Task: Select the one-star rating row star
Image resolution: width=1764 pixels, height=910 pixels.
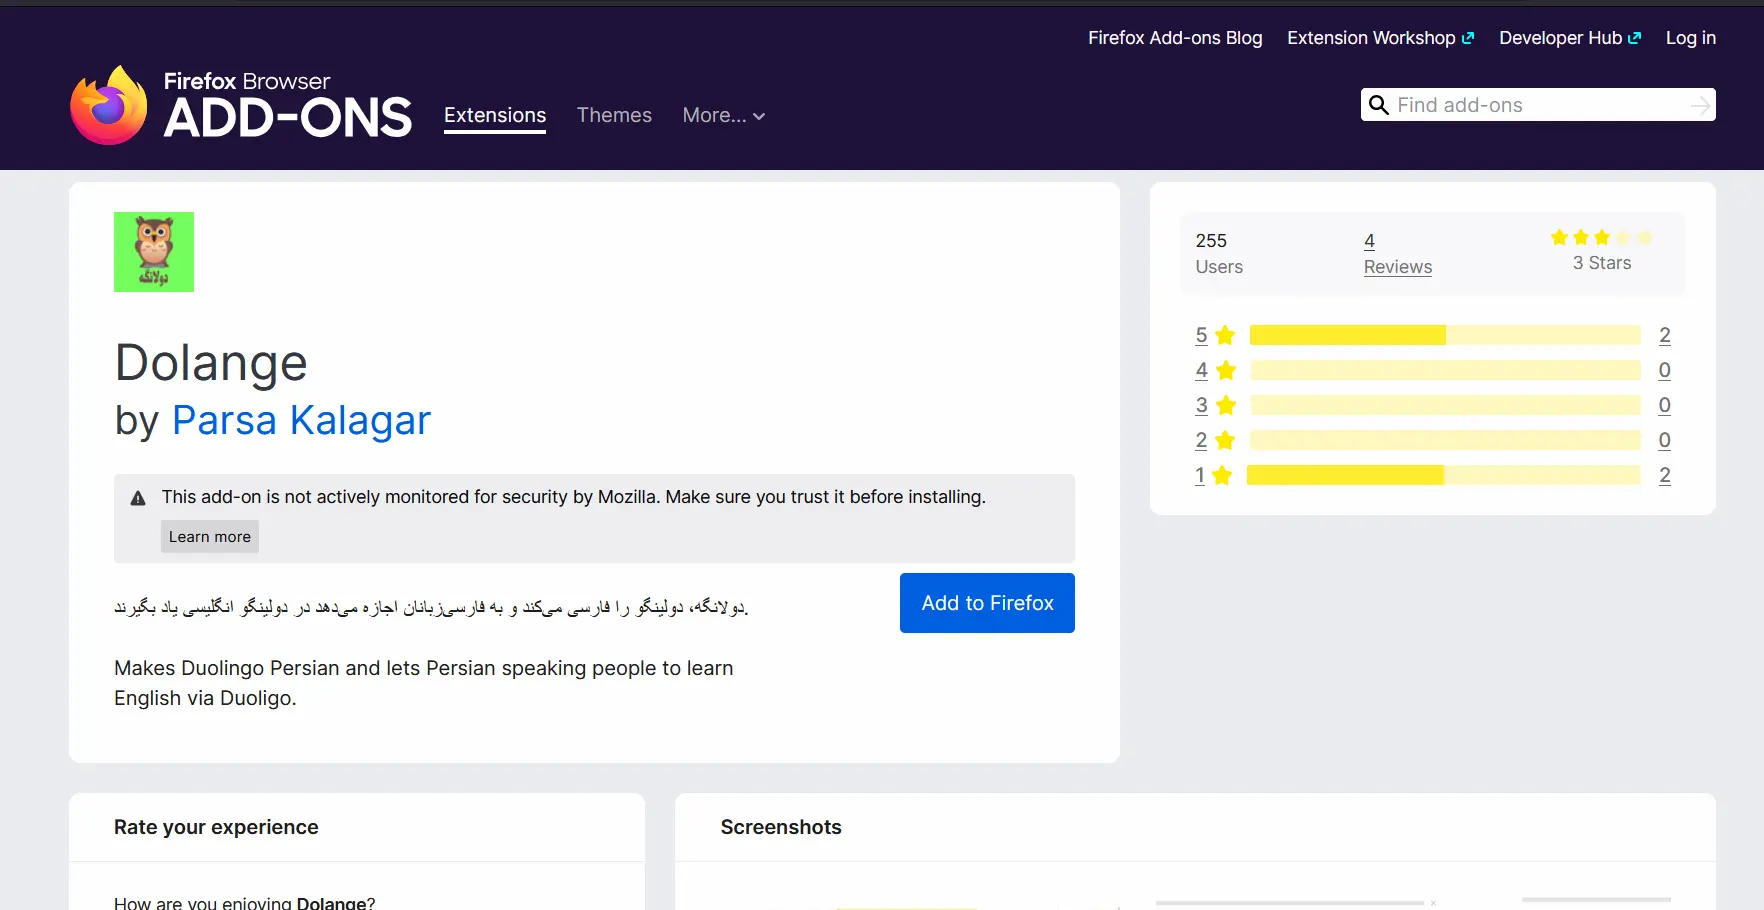Action: [1222, 476]
